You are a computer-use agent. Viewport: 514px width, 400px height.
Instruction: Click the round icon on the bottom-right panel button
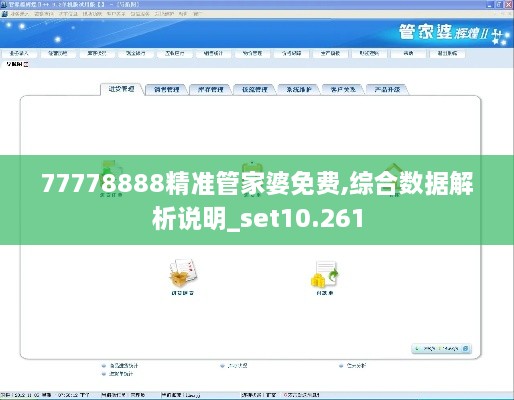coord(466,348)
